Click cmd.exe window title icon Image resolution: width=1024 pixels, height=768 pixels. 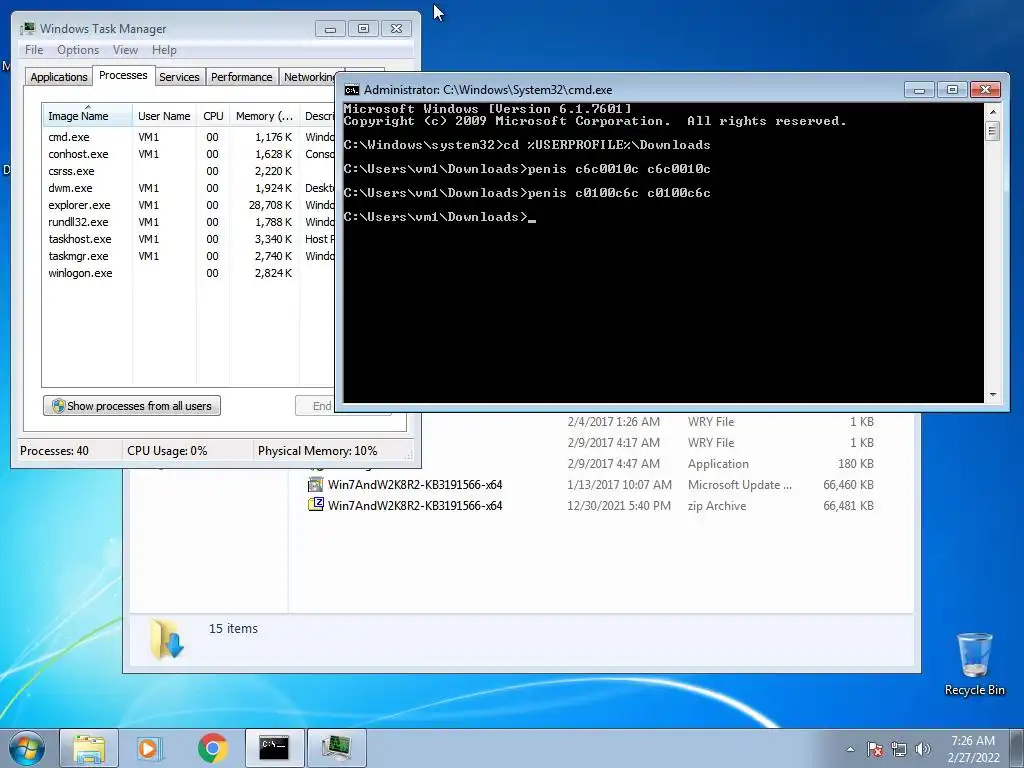click(352, 90)
